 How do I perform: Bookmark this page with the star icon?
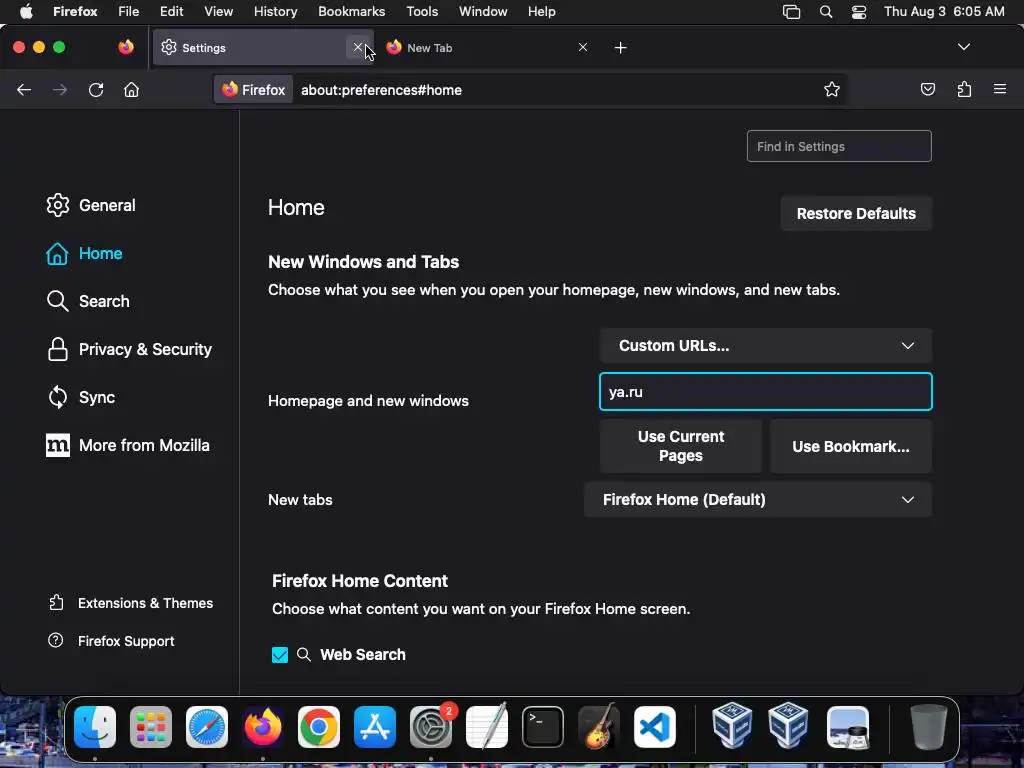click(831, 89)
